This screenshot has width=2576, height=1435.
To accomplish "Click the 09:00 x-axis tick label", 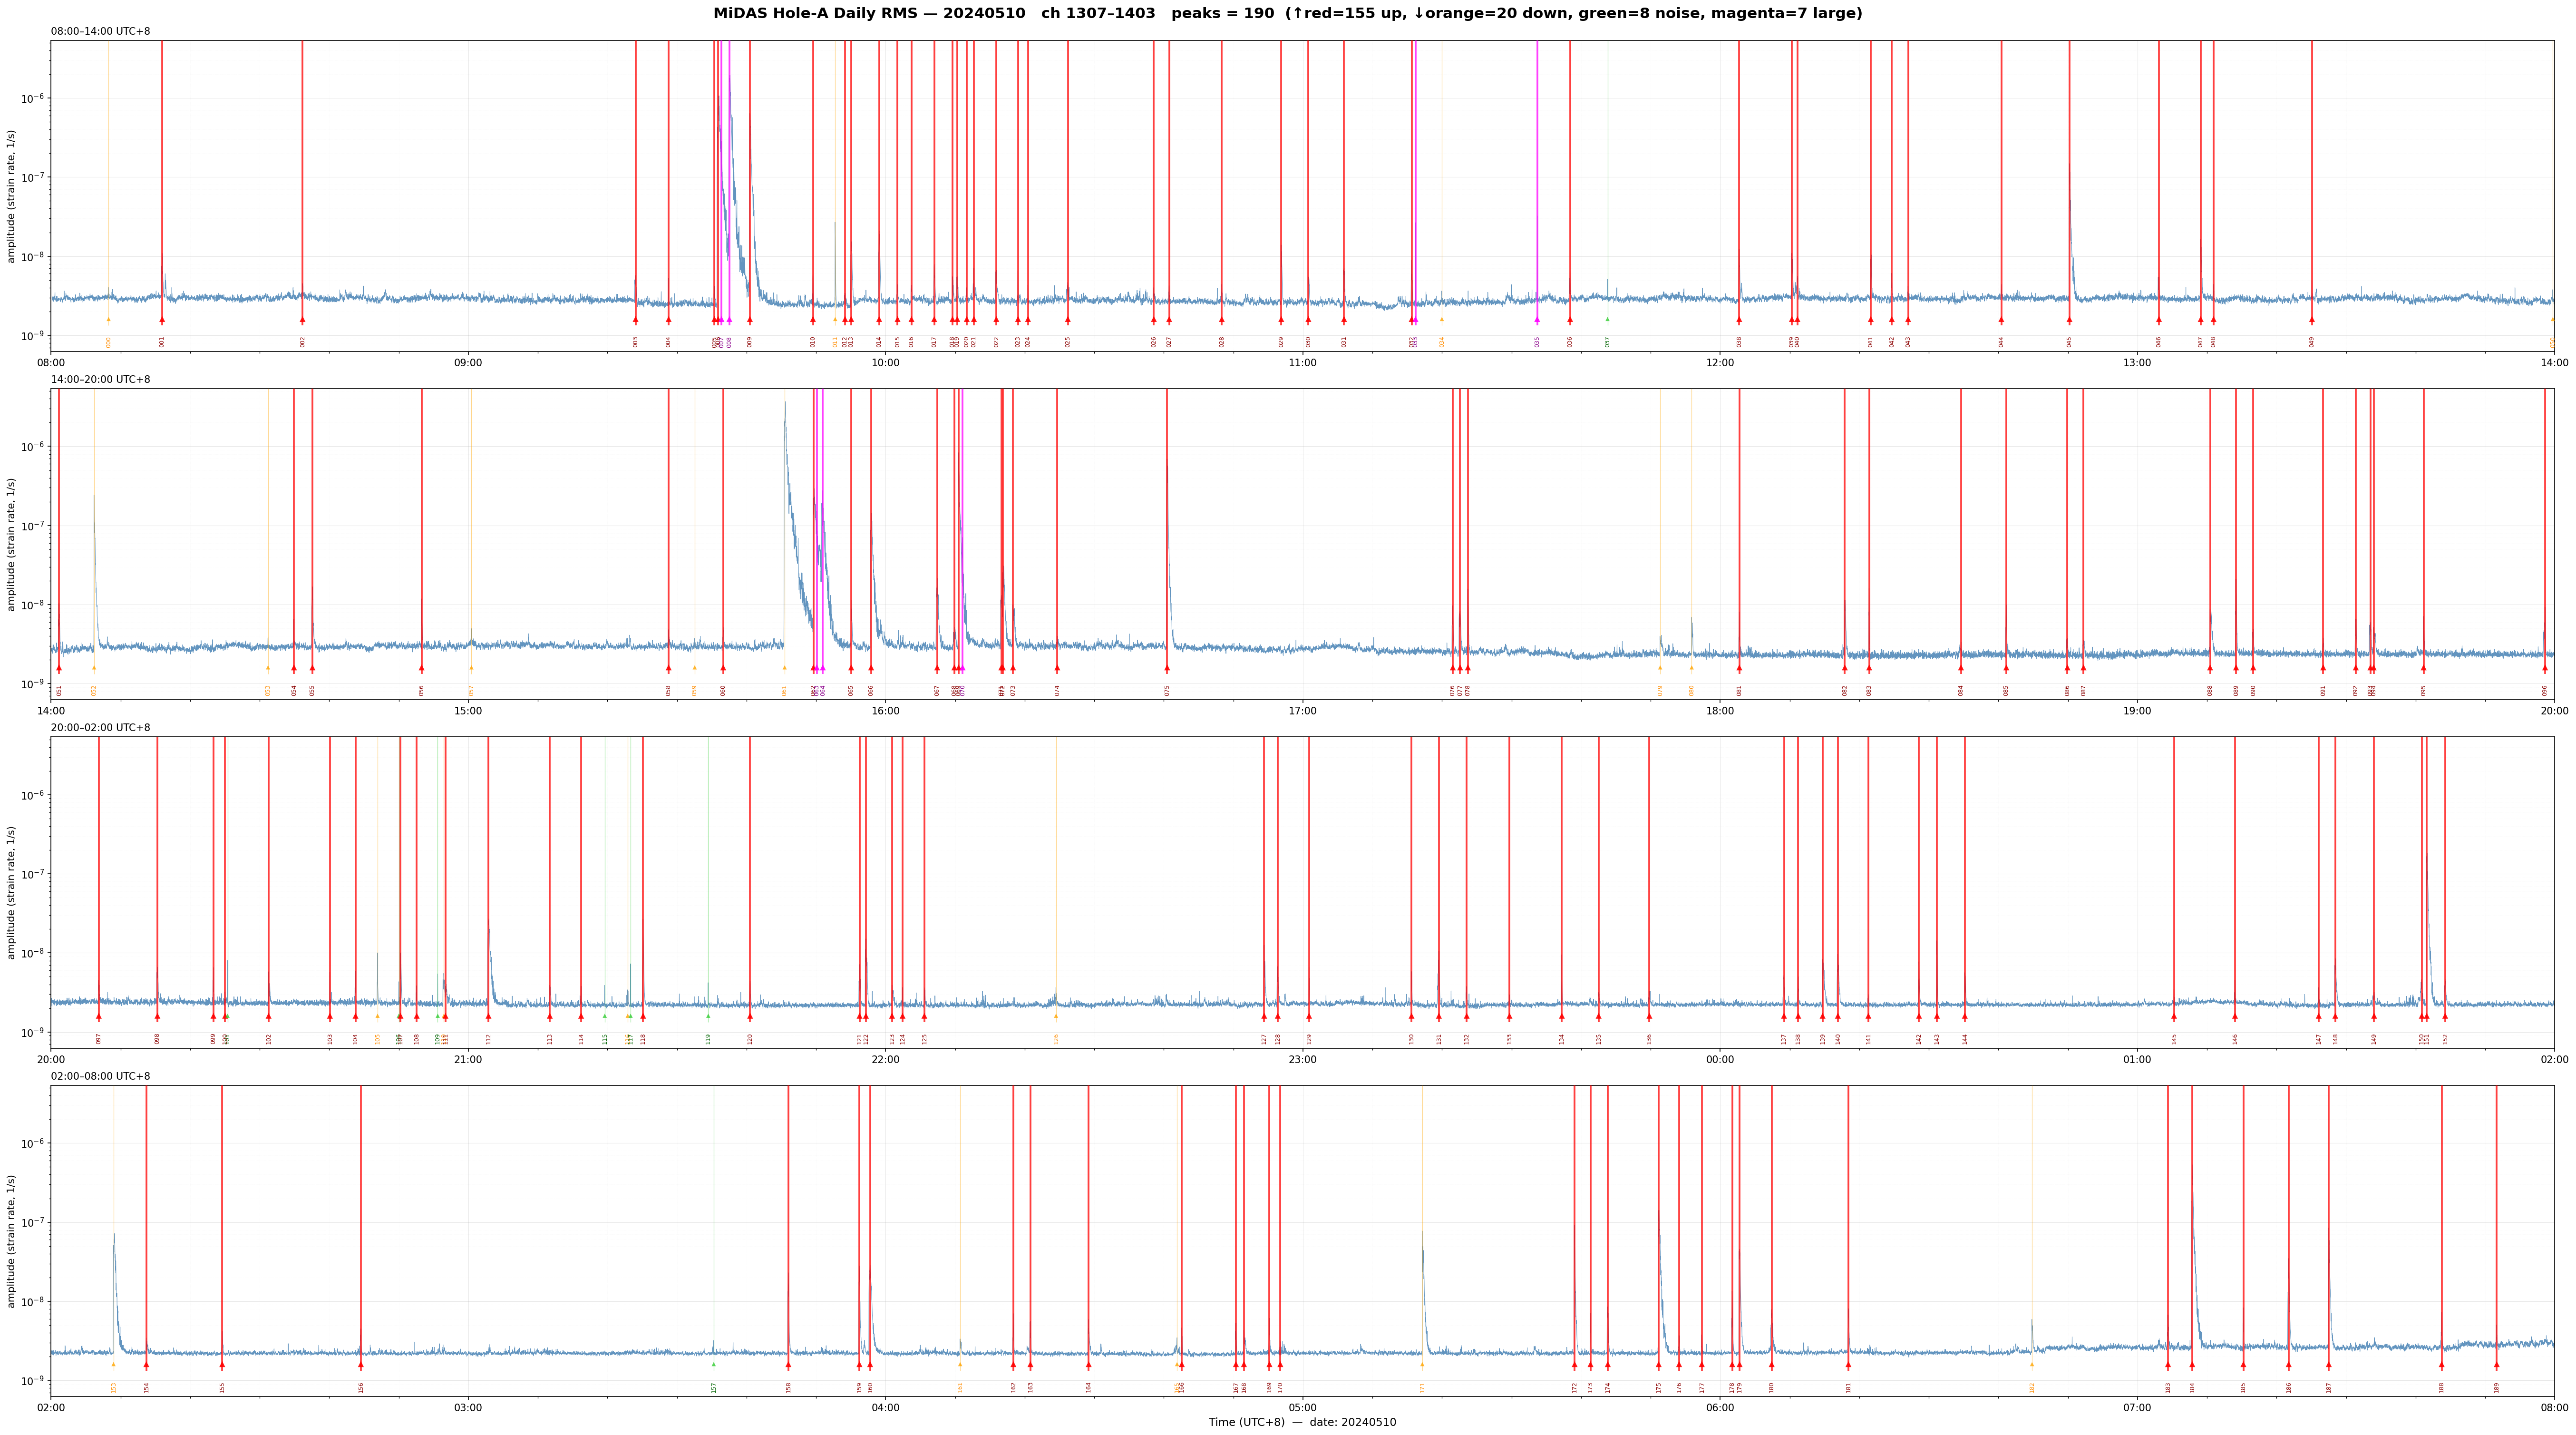I will click(x=468, y=363).
